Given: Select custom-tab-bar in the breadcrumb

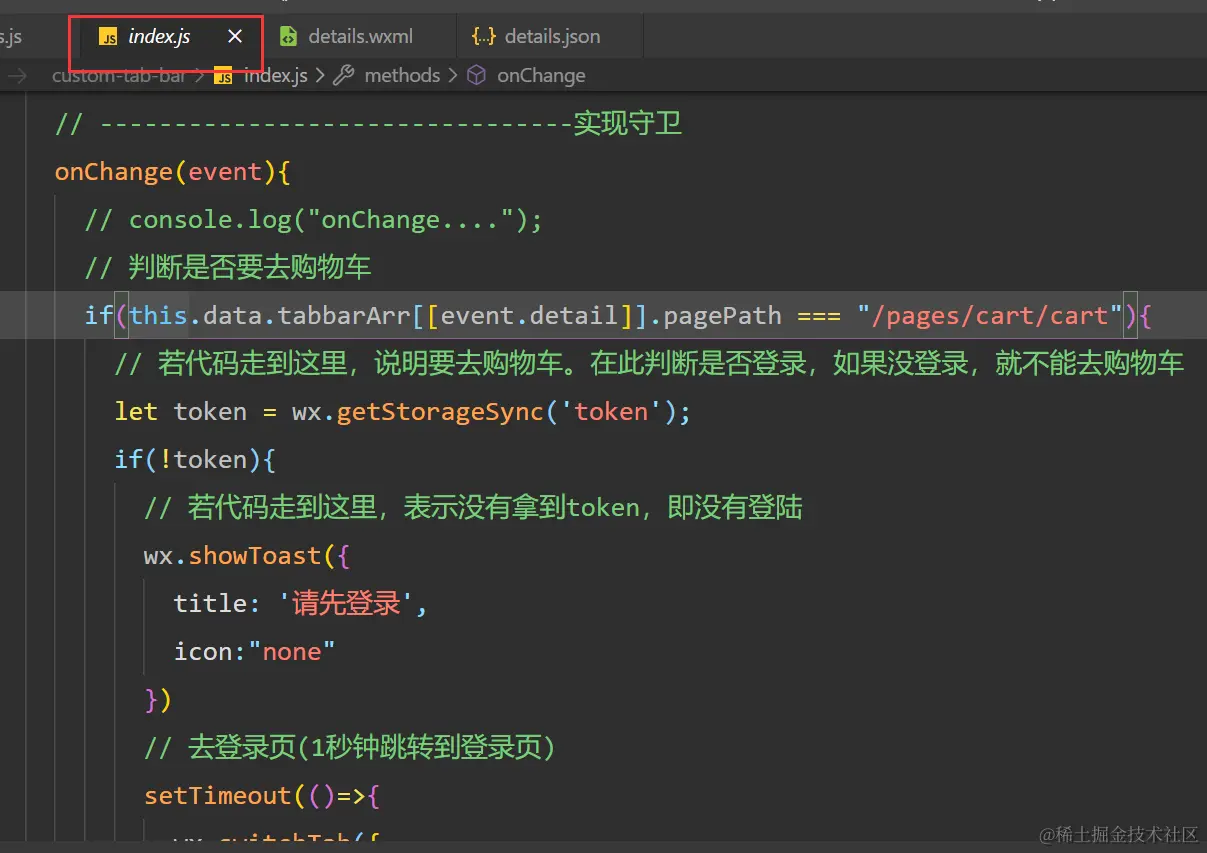Looking at the screenshot, I should coord(119,75).
